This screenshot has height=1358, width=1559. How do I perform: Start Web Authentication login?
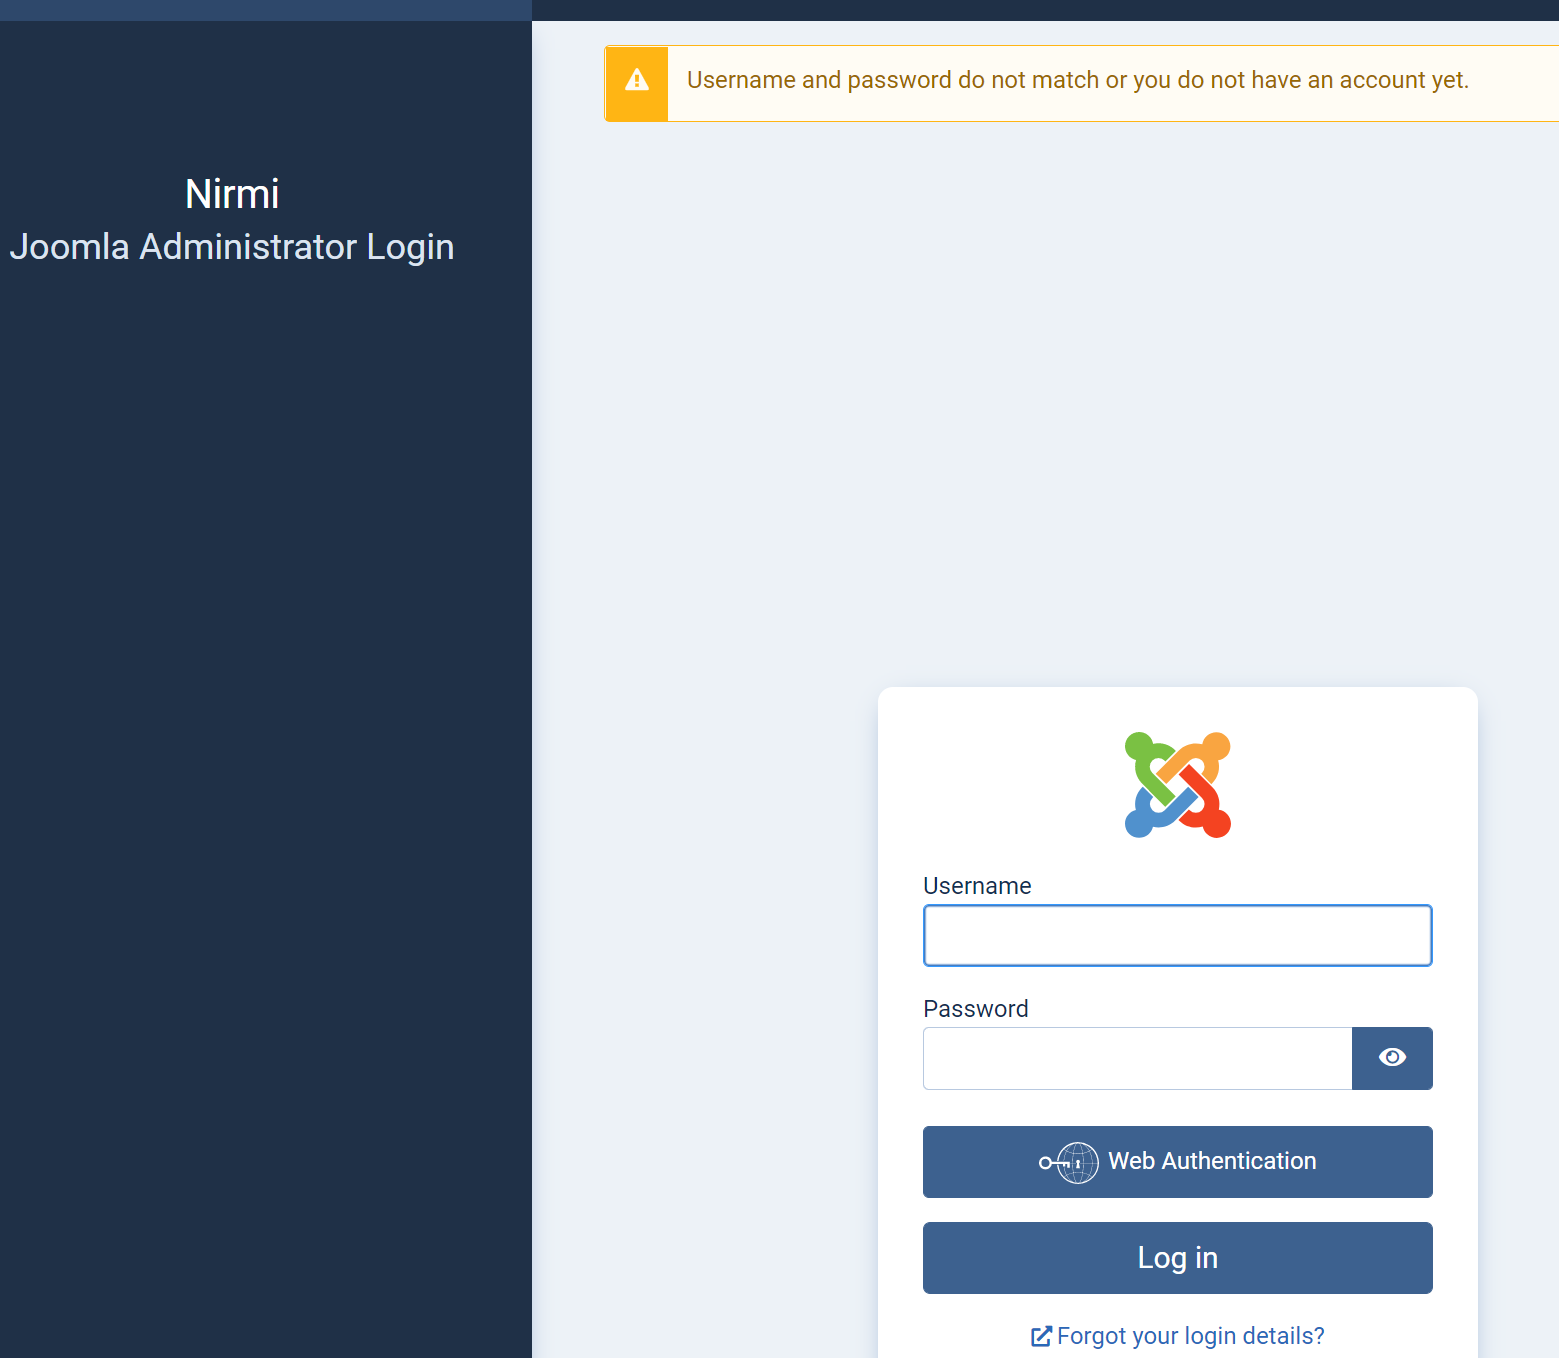[1177, 1162]
